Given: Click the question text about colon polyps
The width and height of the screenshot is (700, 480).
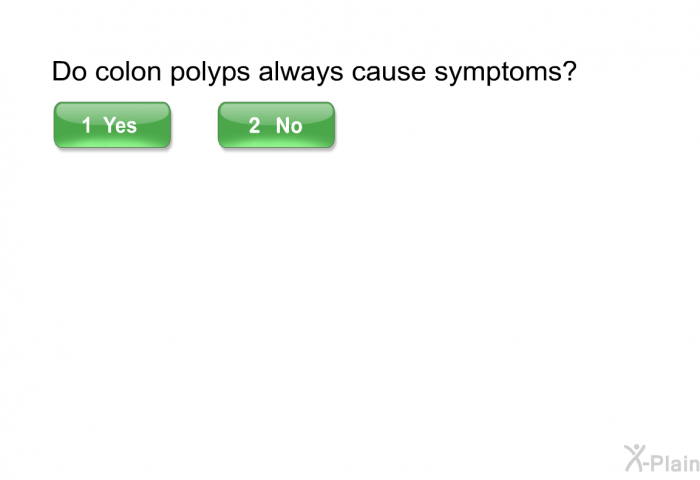Looking at the screenshot, I should (314, 72).
